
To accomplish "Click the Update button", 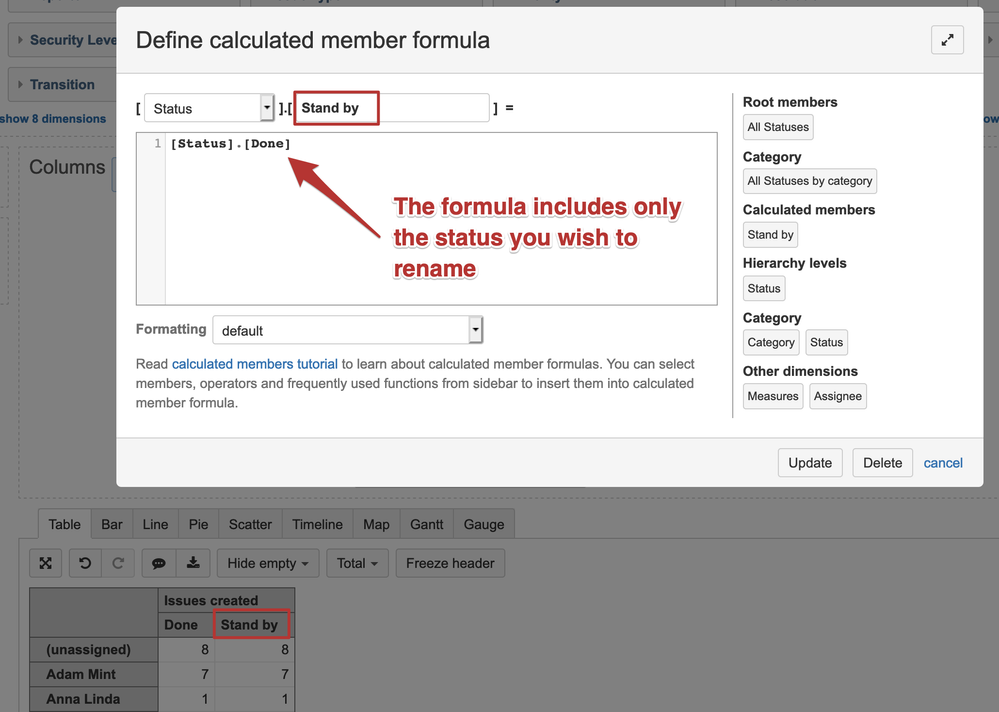I will pos(810,463).
